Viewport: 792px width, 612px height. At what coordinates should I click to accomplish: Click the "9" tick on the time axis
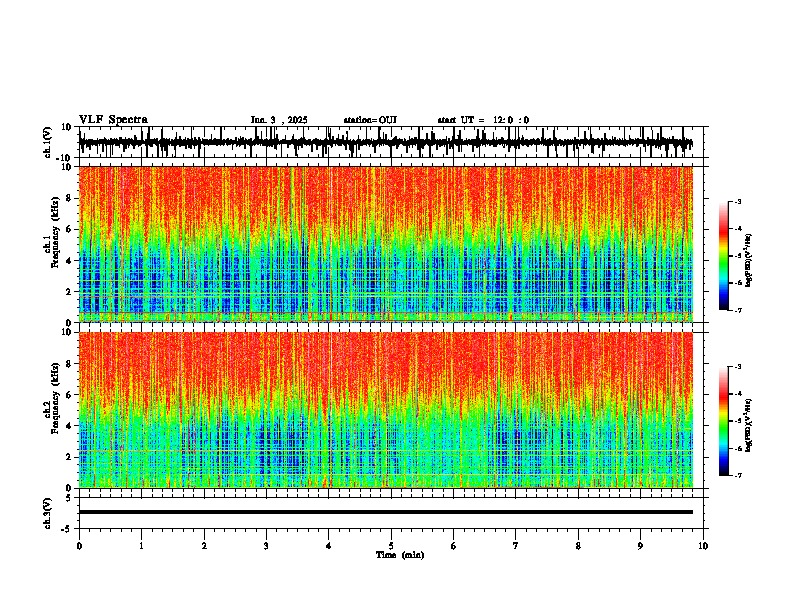pyautogui.click(x=640, y=546)
